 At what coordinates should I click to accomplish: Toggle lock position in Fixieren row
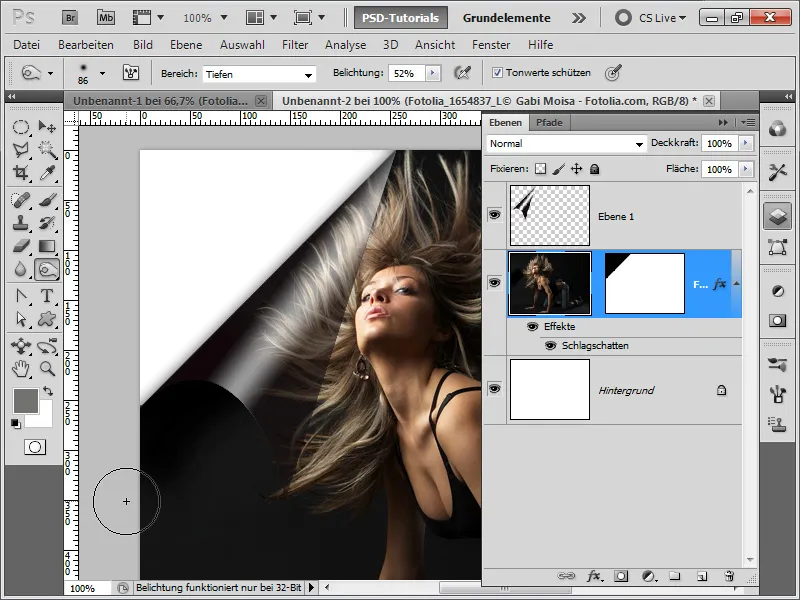click(x=577, y=169)
